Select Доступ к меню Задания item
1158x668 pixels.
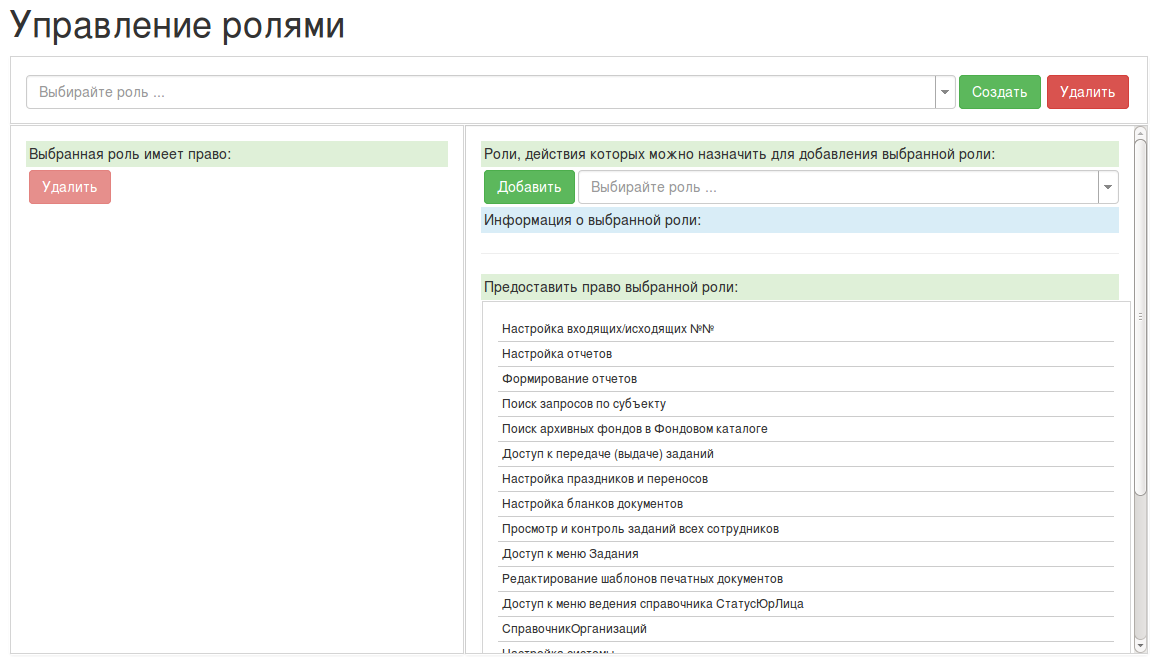[570, 554]
